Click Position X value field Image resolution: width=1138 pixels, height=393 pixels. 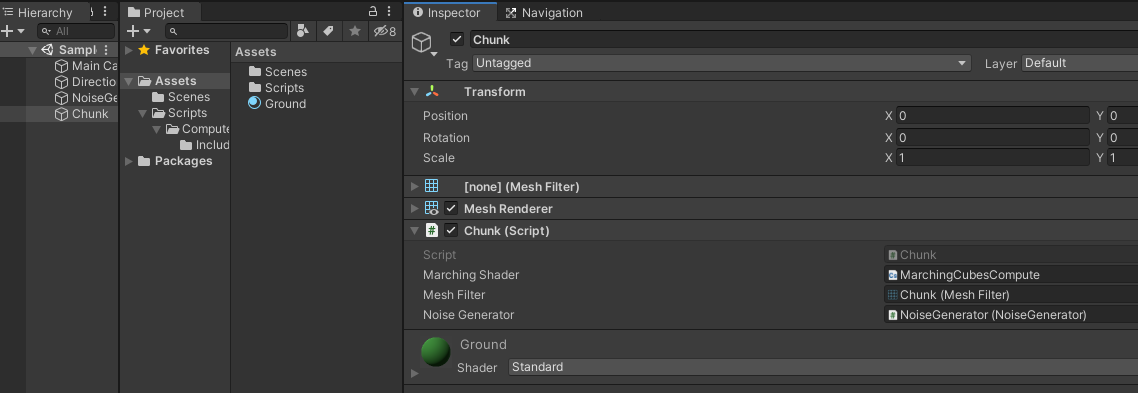pos(993,116)
